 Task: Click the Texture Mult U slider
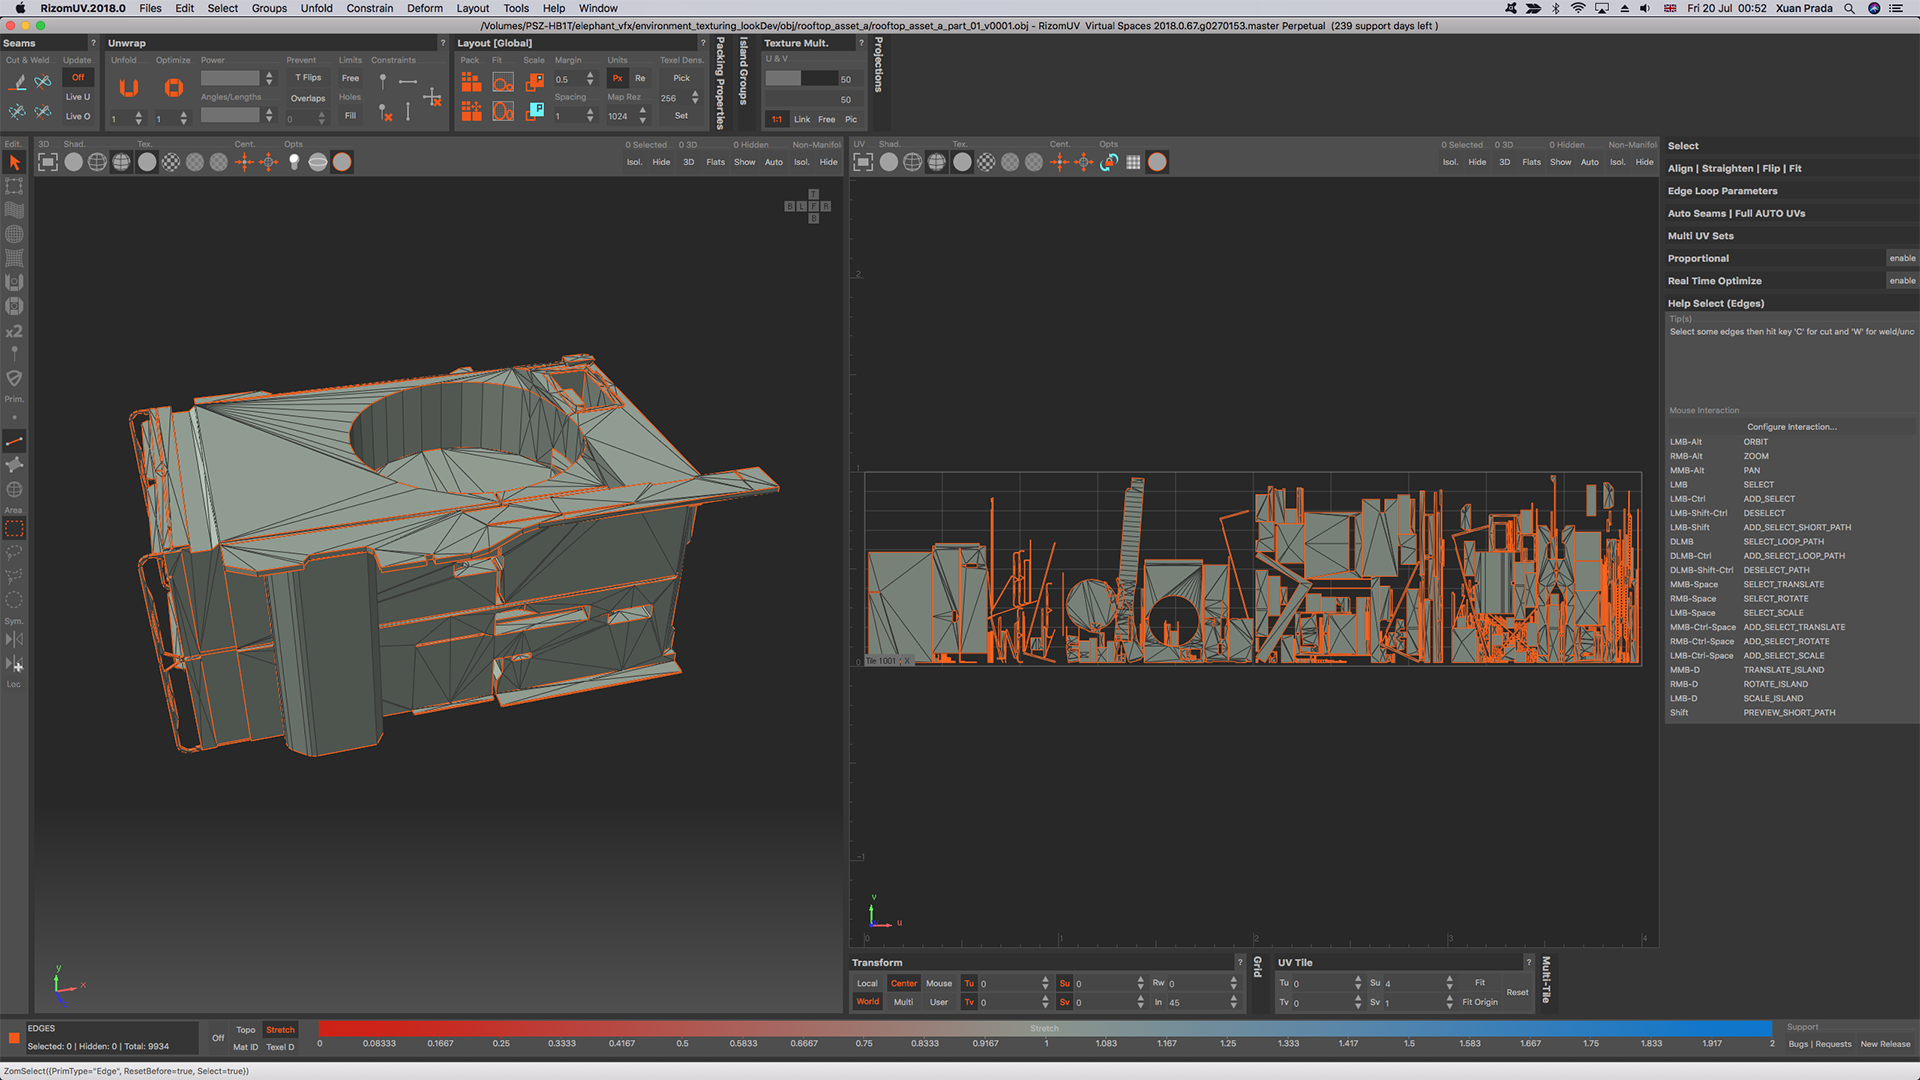(801, 79)
